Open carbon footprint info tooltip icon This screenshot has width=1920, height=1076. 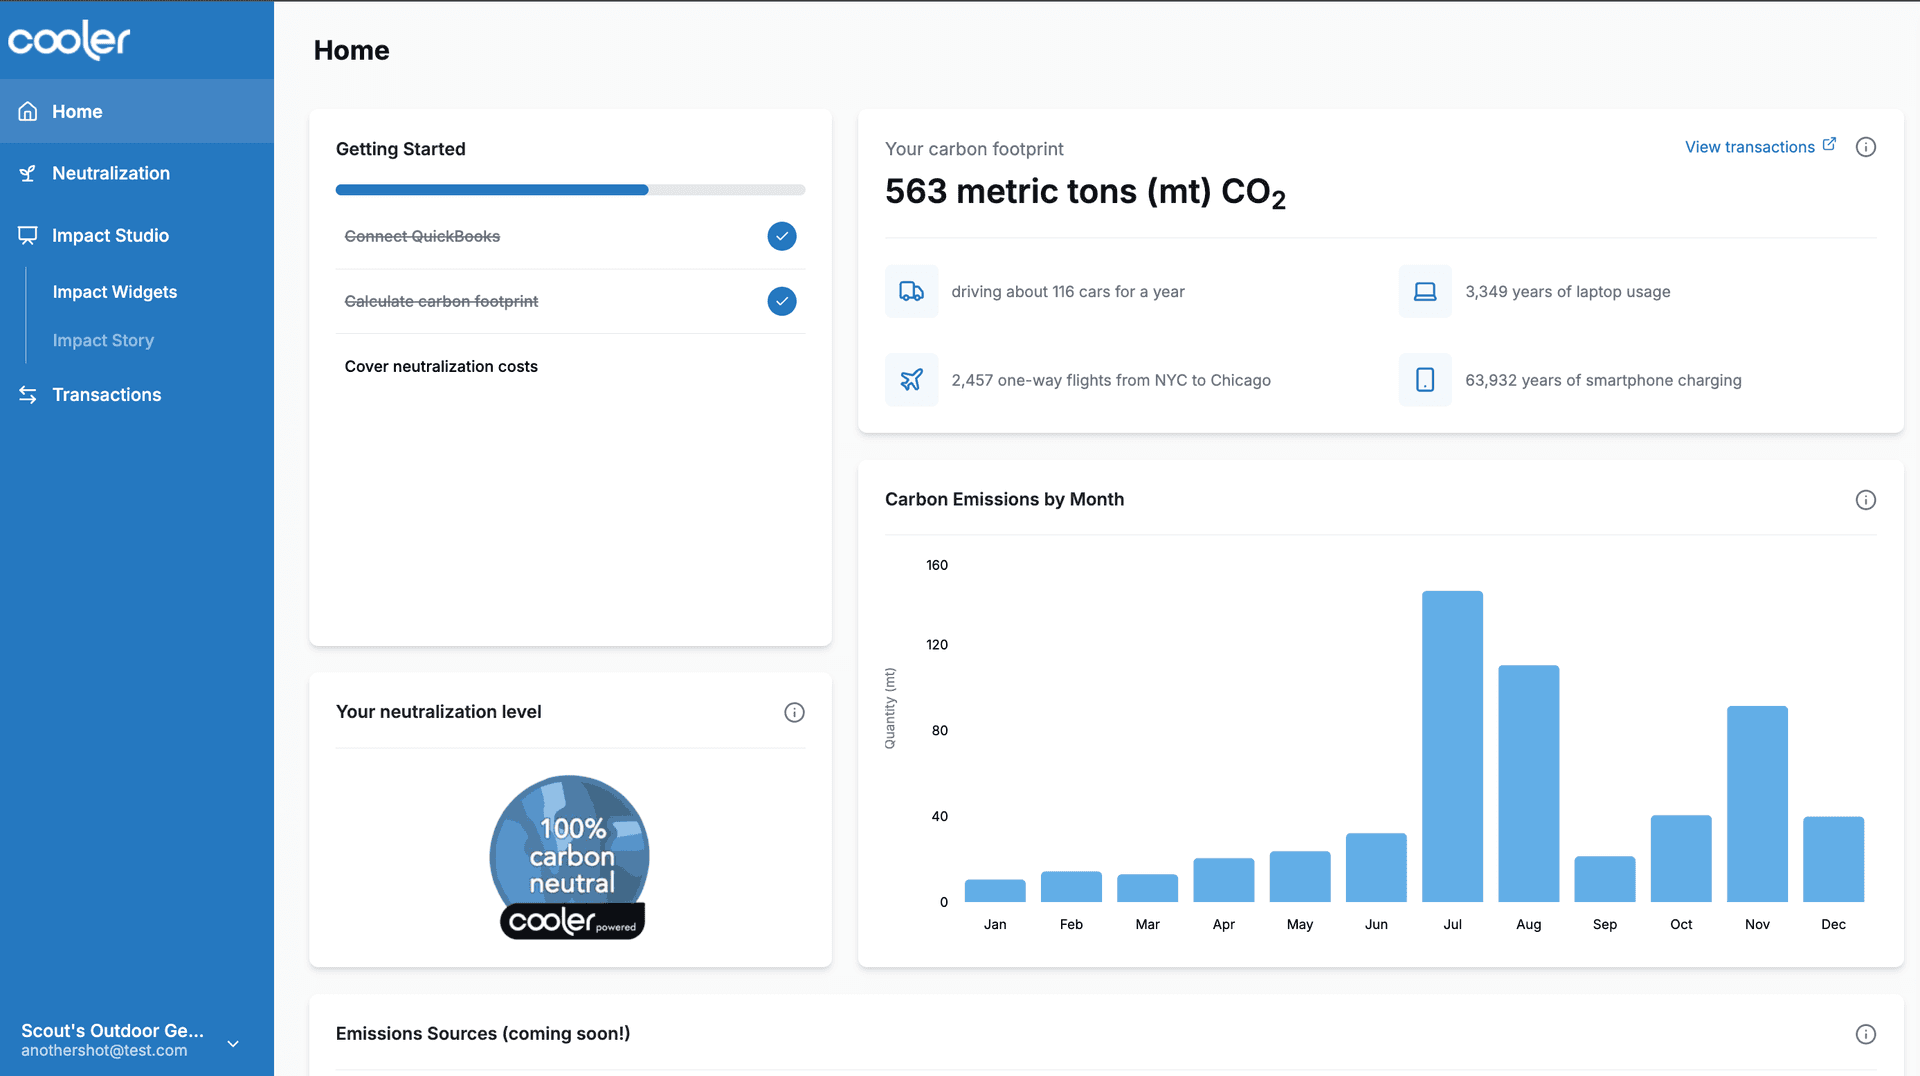point(1866,147)
